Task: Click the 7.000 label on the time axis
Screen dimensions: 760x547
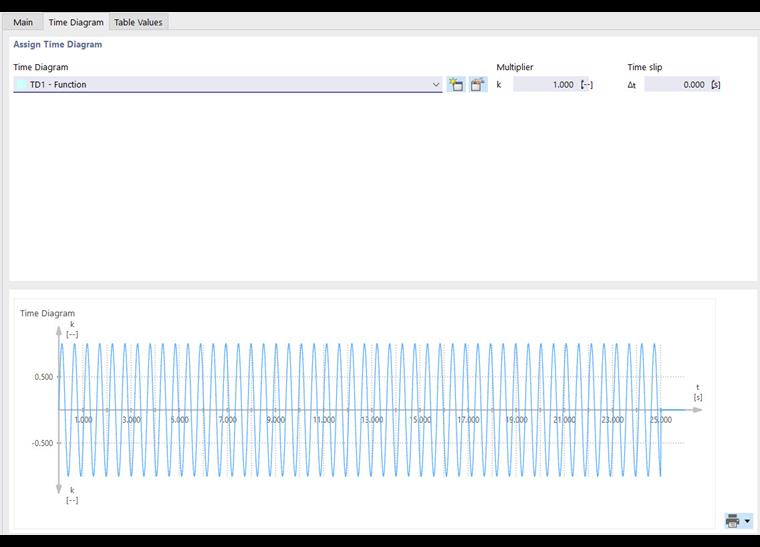Action: pos(227,420)
